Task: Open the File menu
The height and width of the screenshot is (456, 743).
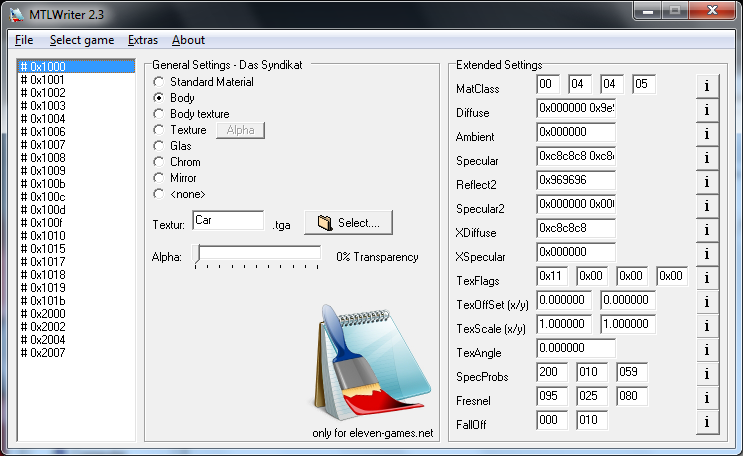Action: (24, 40)
